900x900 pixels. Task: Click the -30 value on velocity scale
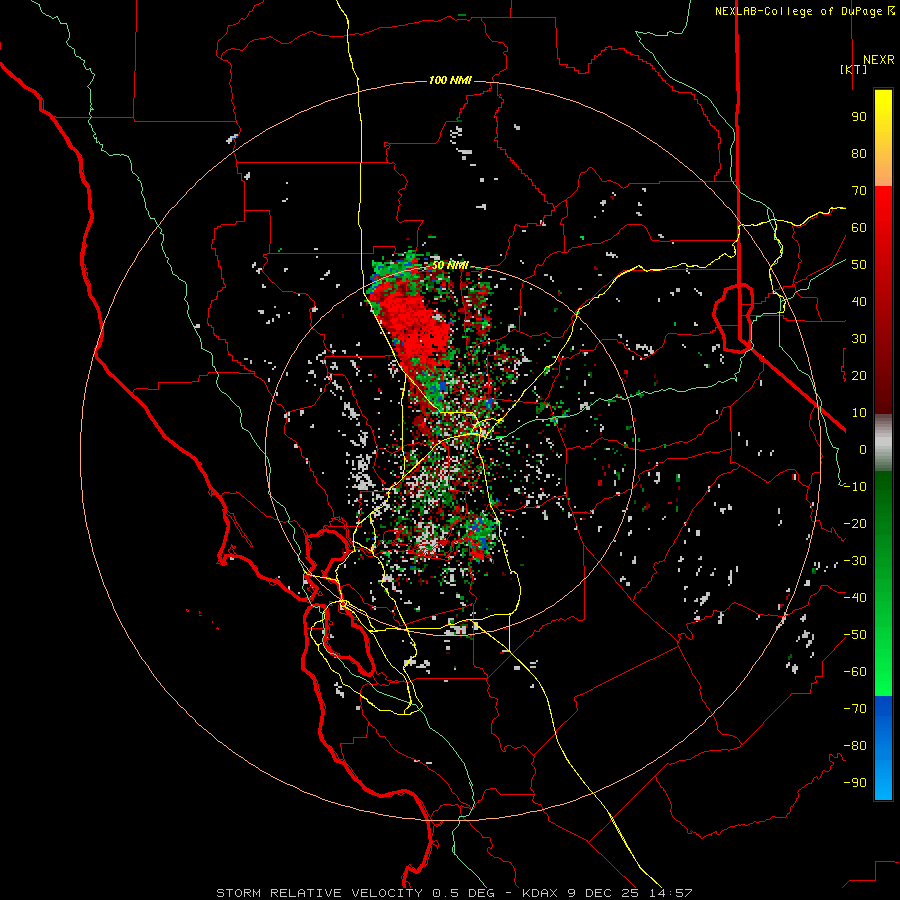click(x=855, y=561)
